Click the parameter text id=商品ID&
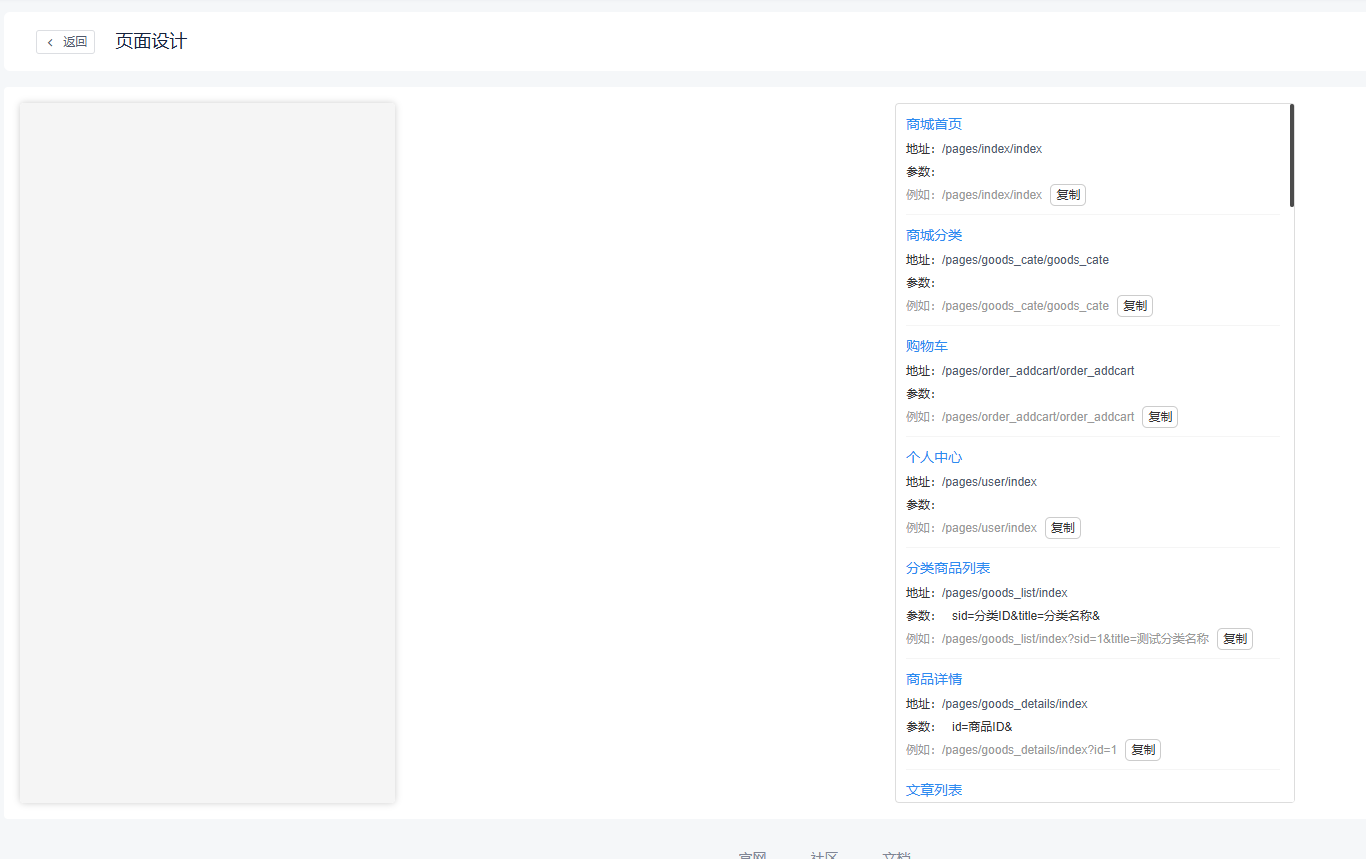1366x859 pixels. [982, 727]
